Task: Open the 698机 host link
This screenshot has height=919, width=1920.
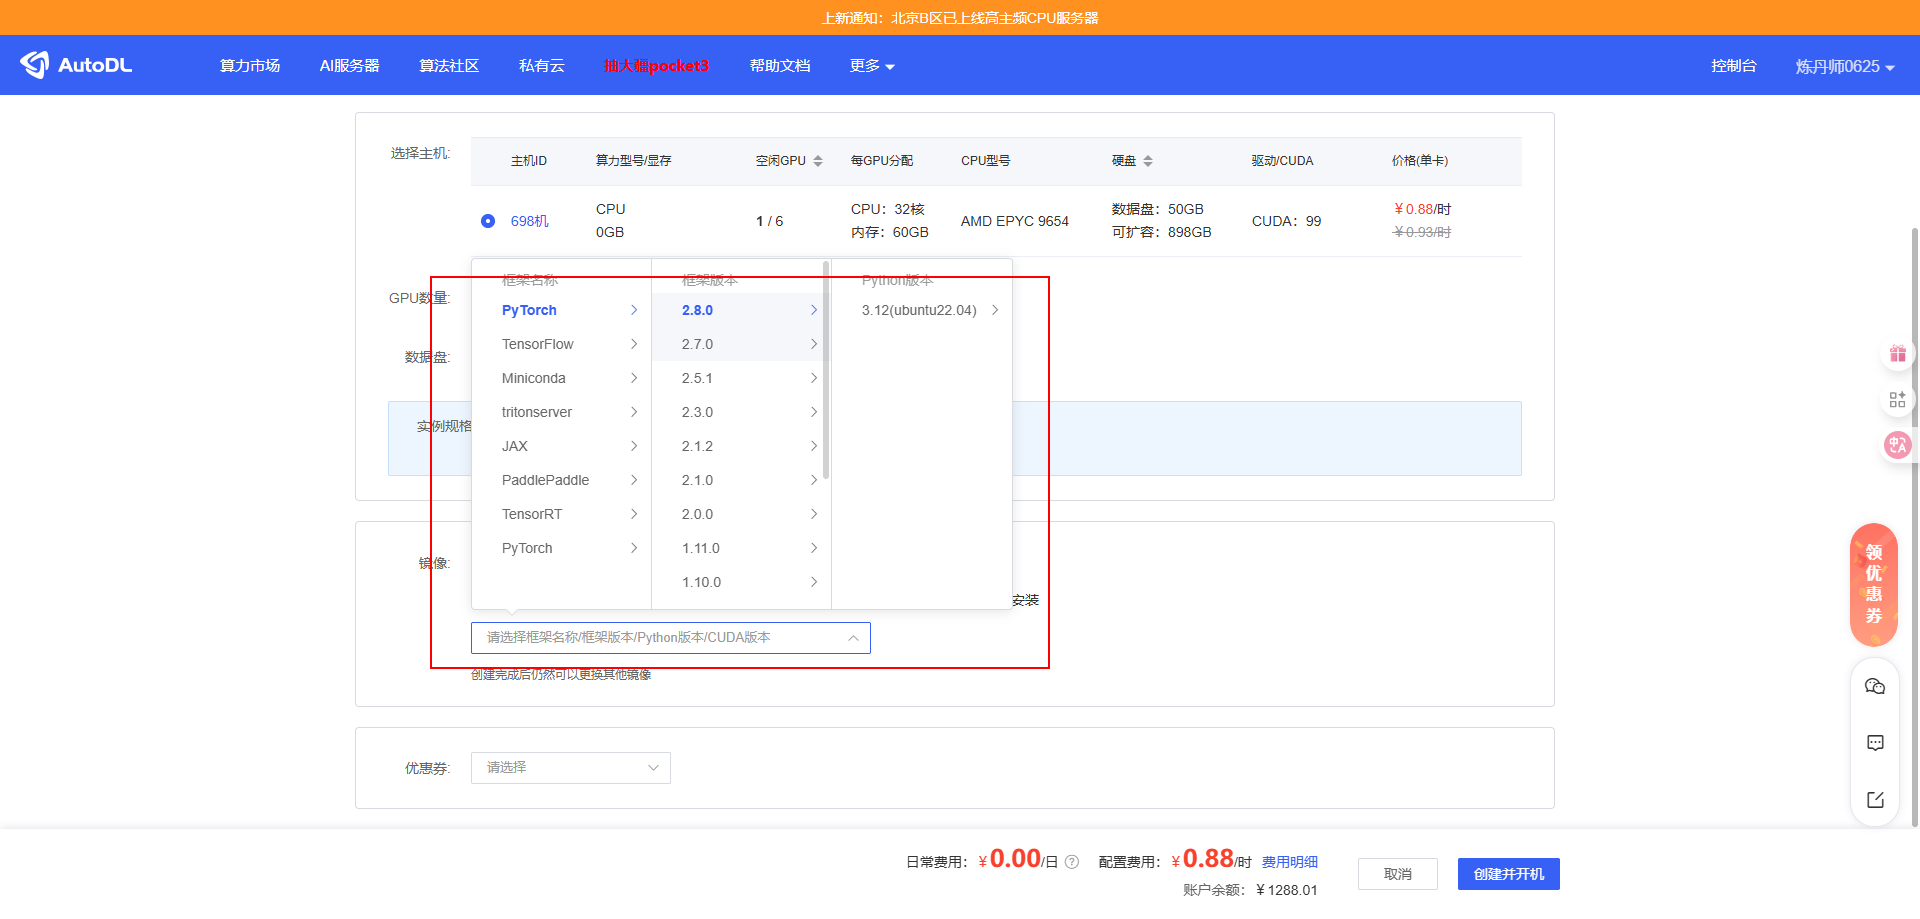Action: [530, 221]
